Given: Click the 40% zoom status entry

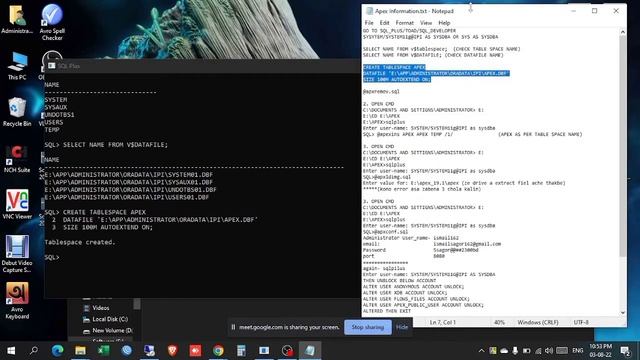Looking at the screenshot, I should click(499, 322).
